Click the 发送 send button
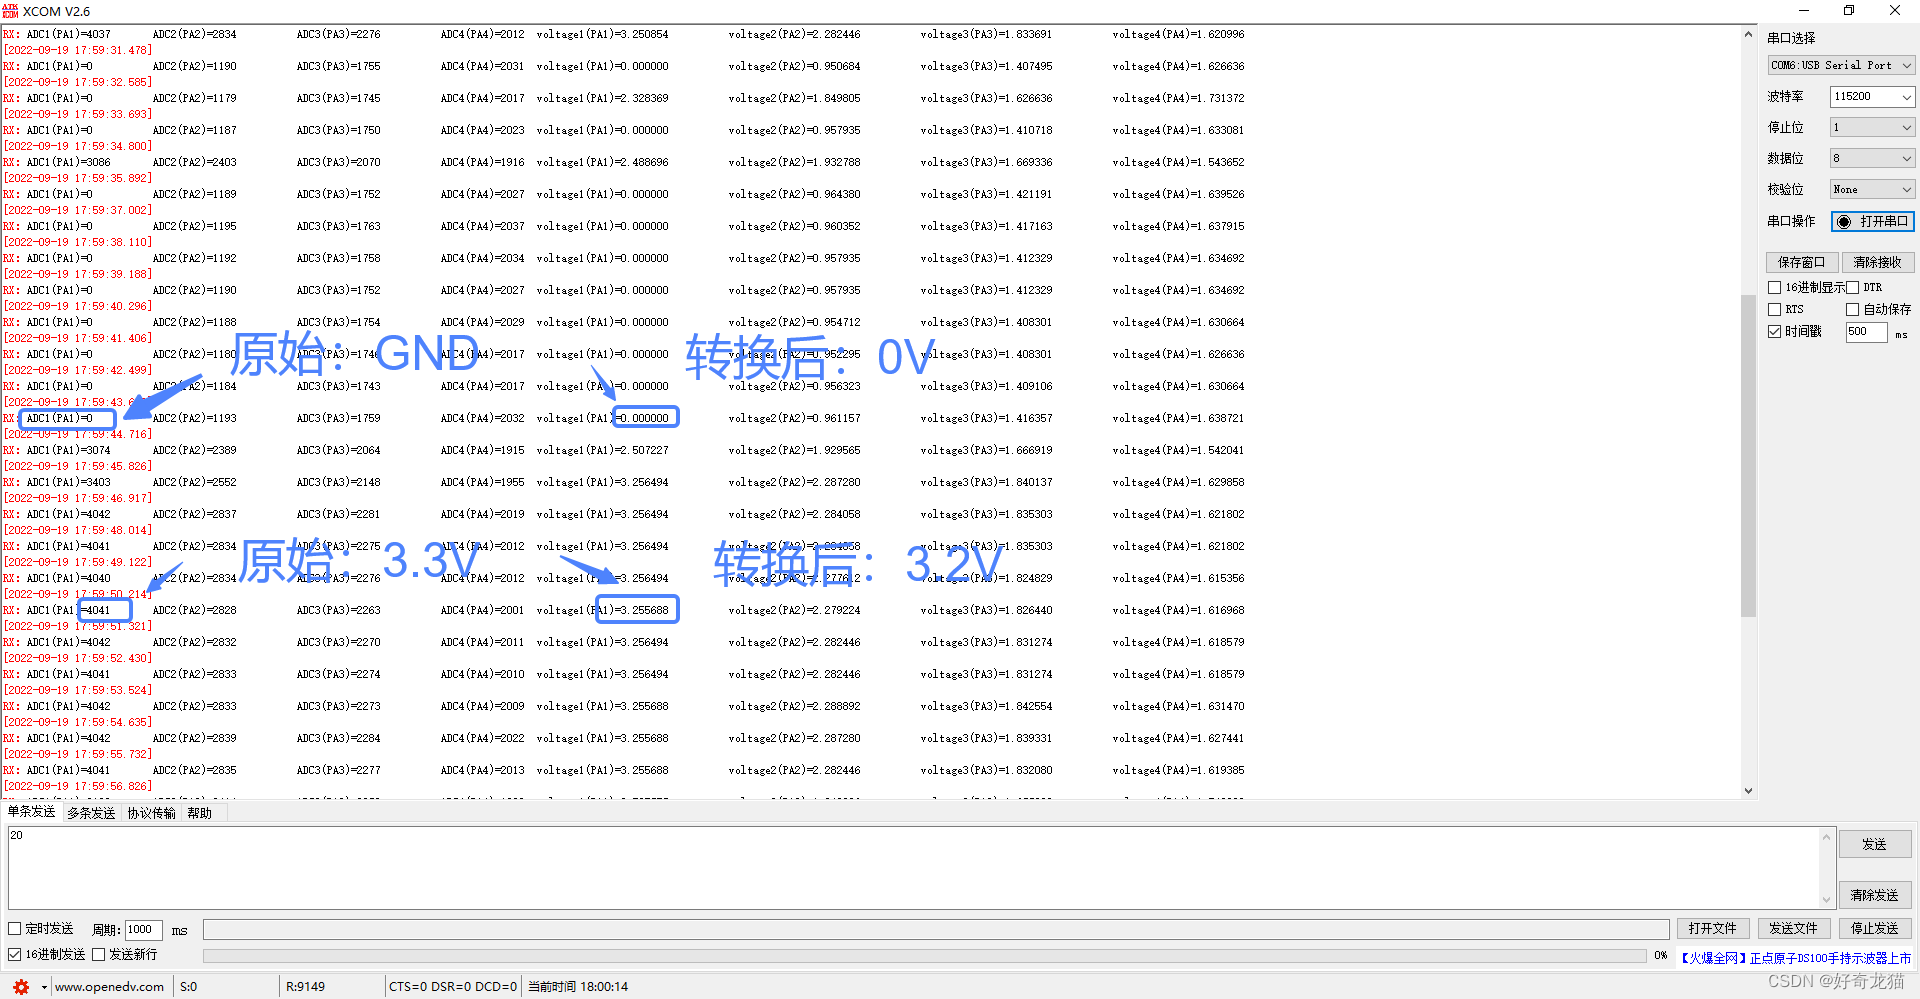Image resolution: width=1920 pixels, height=999 pixels. (1875, 844)
